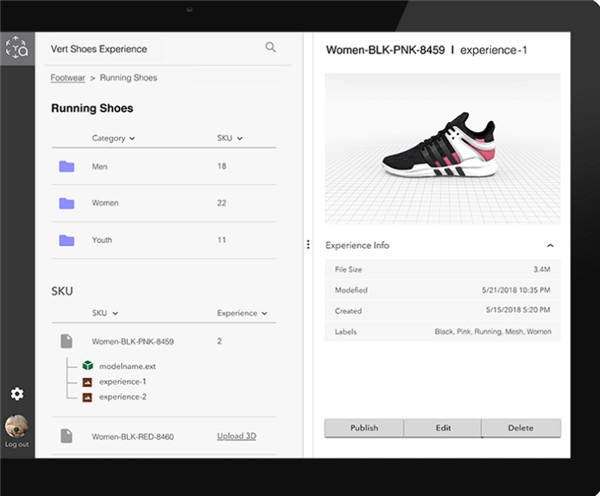Click the experience-2 image icon
Image resolution: width=600 pixels, height=496 pixels.
(x=87, y=397)
